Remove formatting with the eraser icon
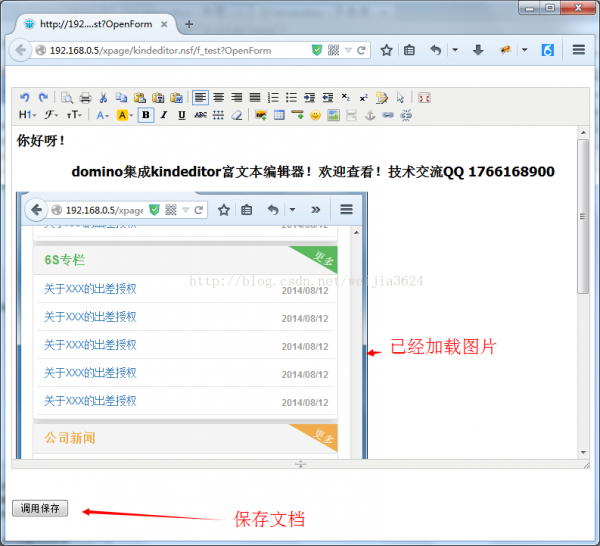The height and width of the screenshot is (546, 600). coord(237,115)
